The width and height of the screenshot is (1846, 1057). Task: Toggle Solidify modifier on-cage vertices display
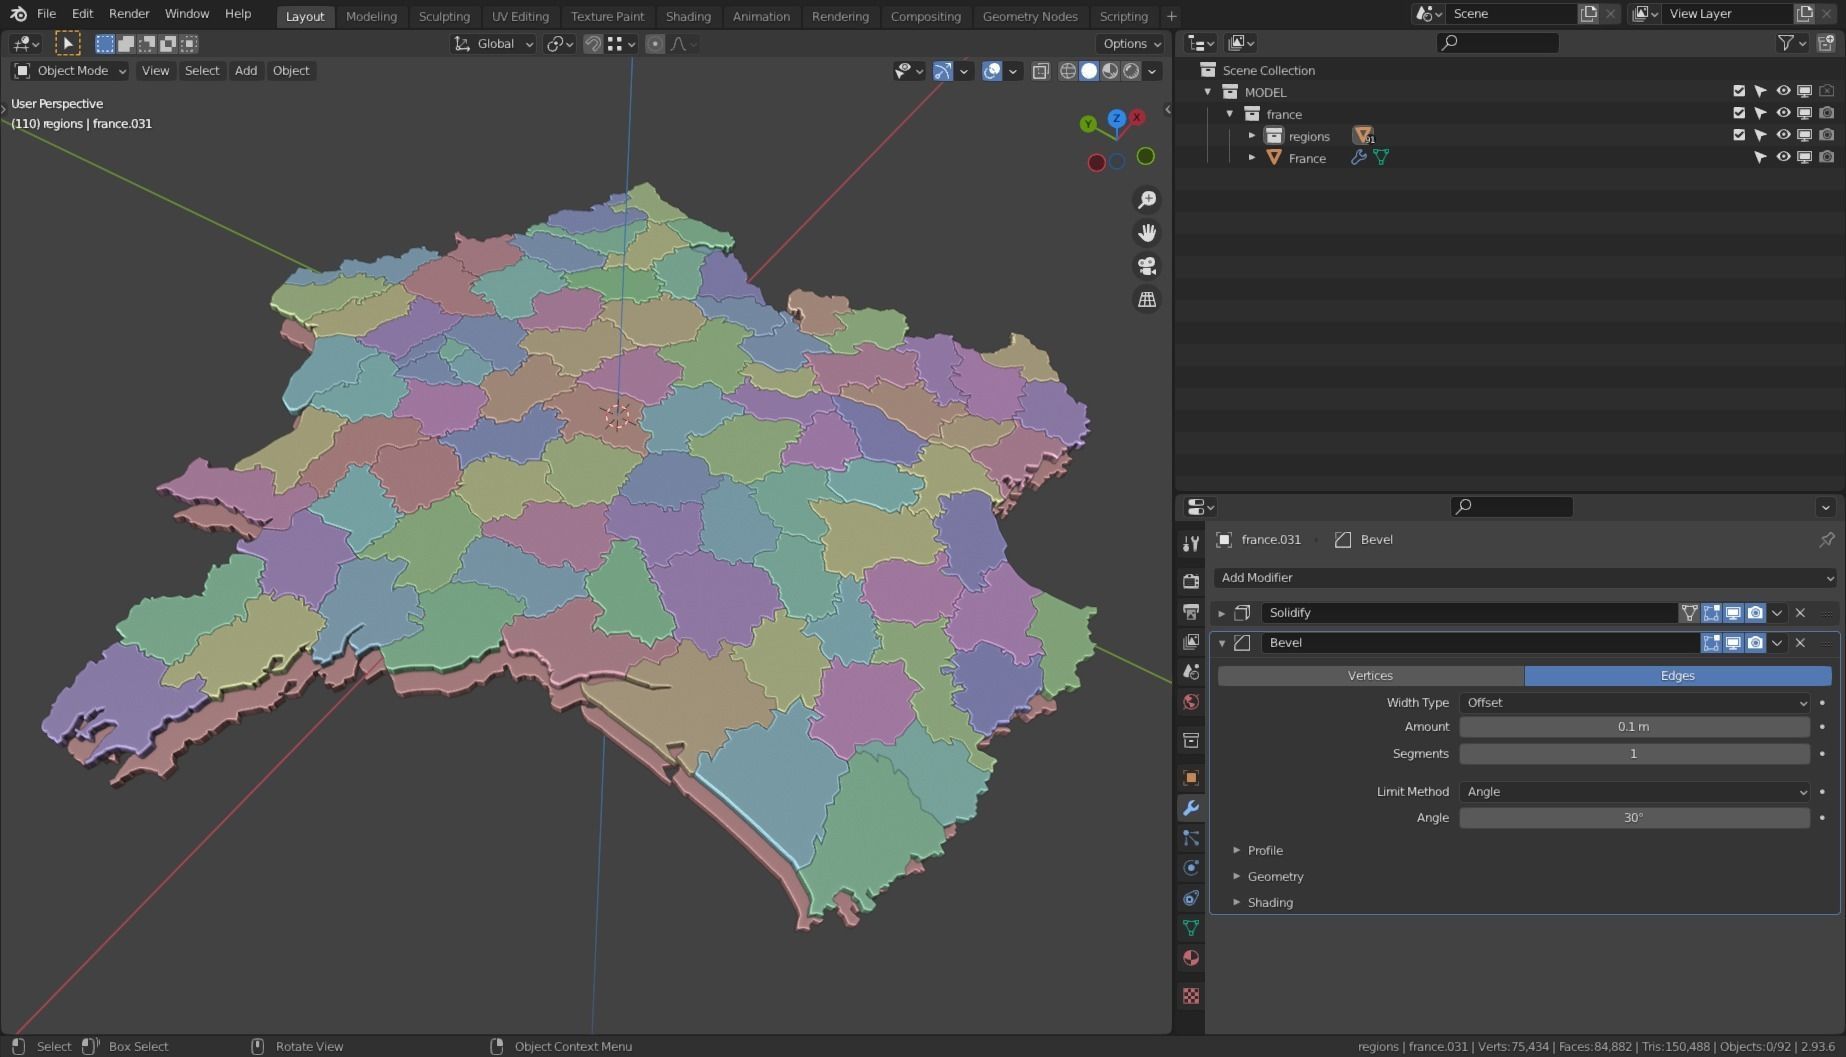click(x=1689, y=613)
